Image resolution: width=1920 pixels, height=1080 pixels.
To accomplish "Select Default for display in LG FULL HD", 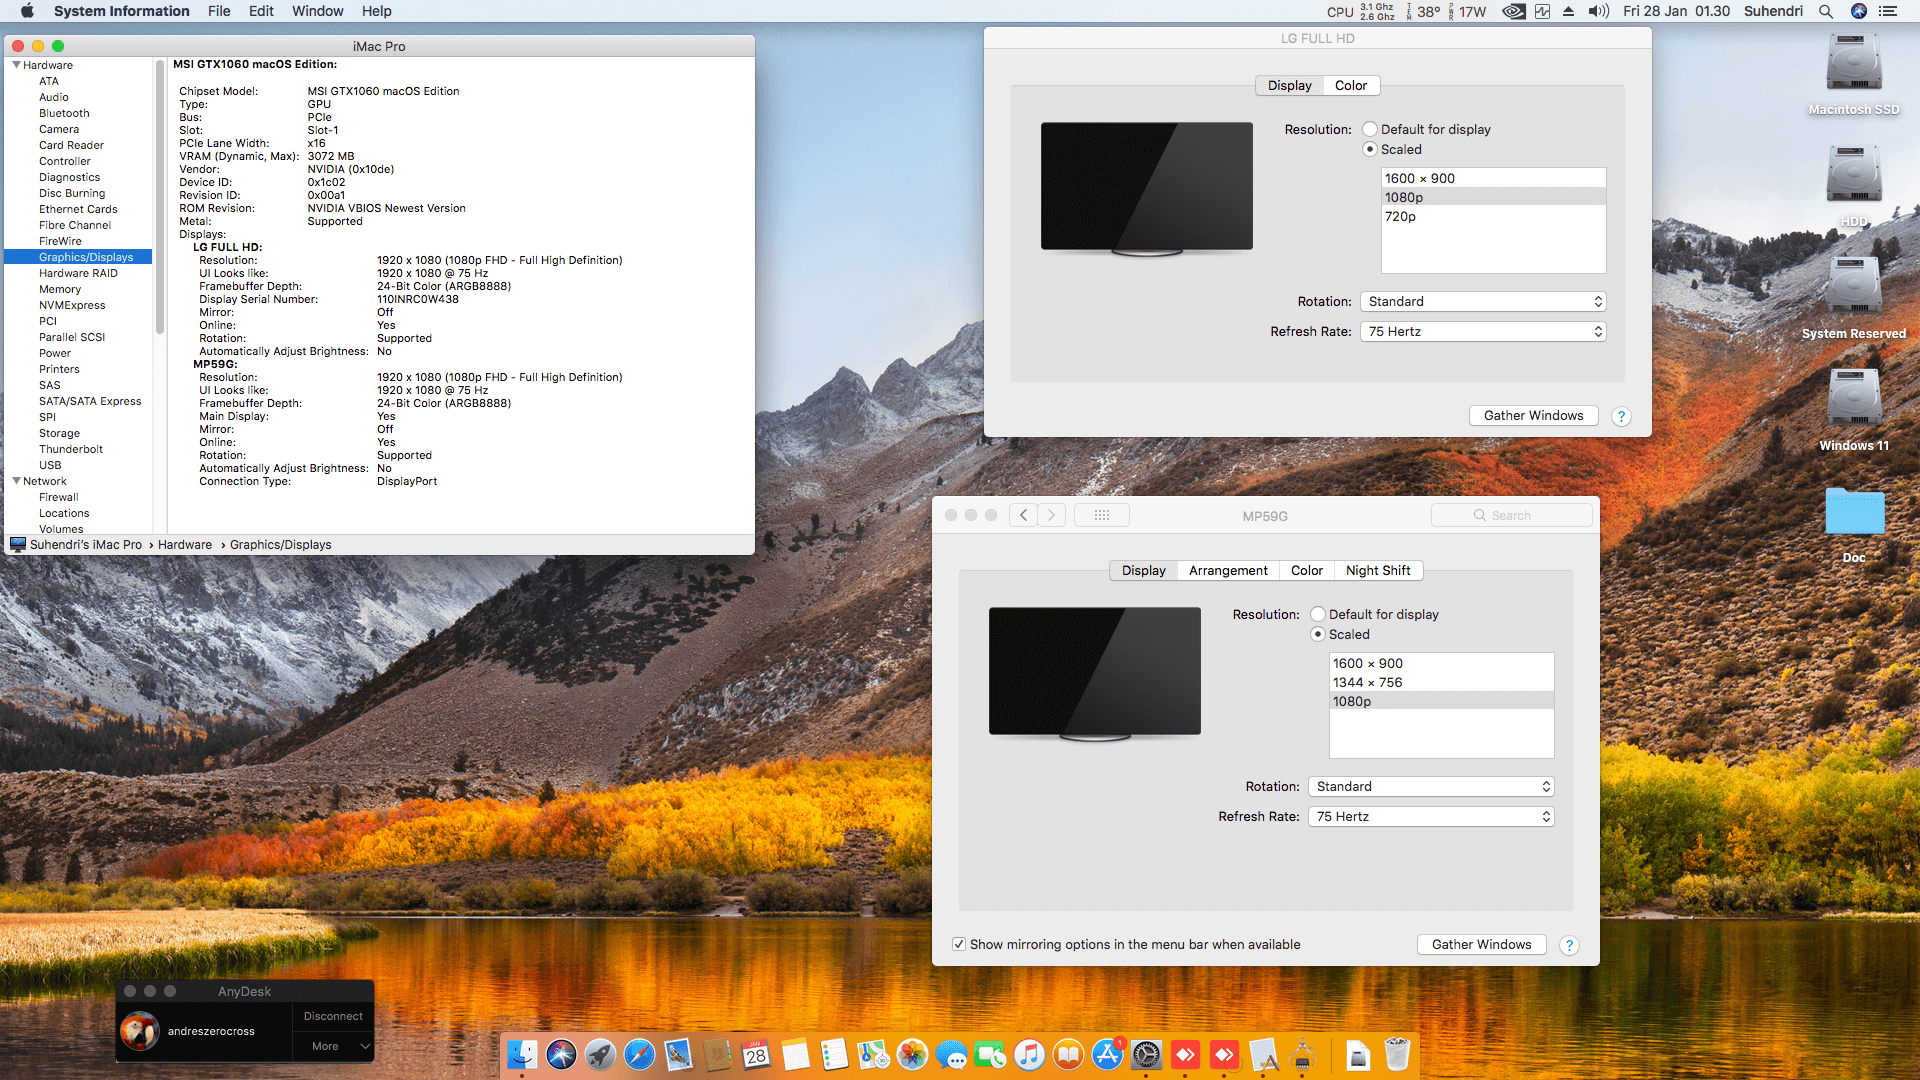I will [x=1370, y=129].
